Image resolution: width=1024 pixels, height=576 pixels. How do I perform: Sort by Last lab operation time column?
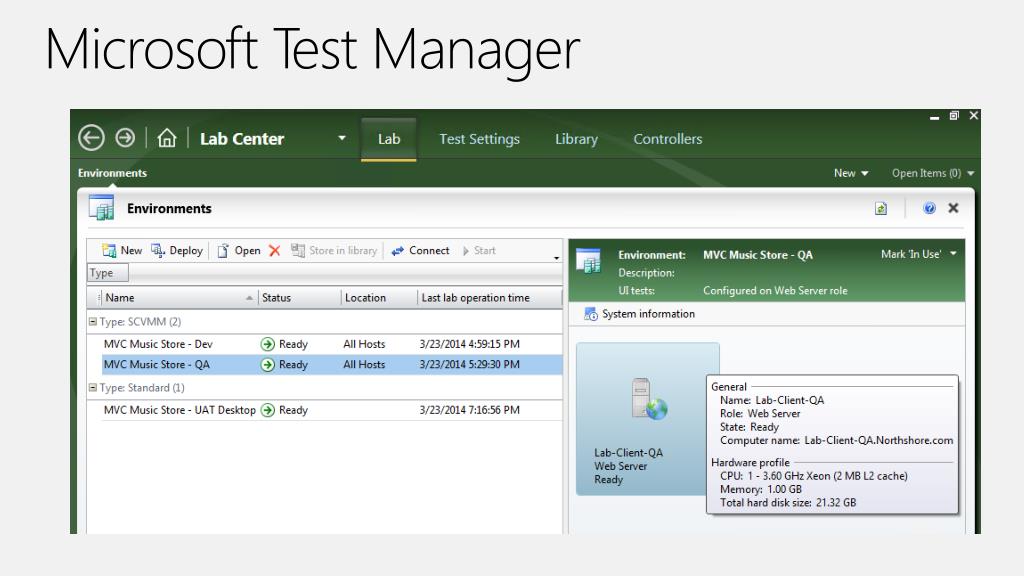point(489,298)
